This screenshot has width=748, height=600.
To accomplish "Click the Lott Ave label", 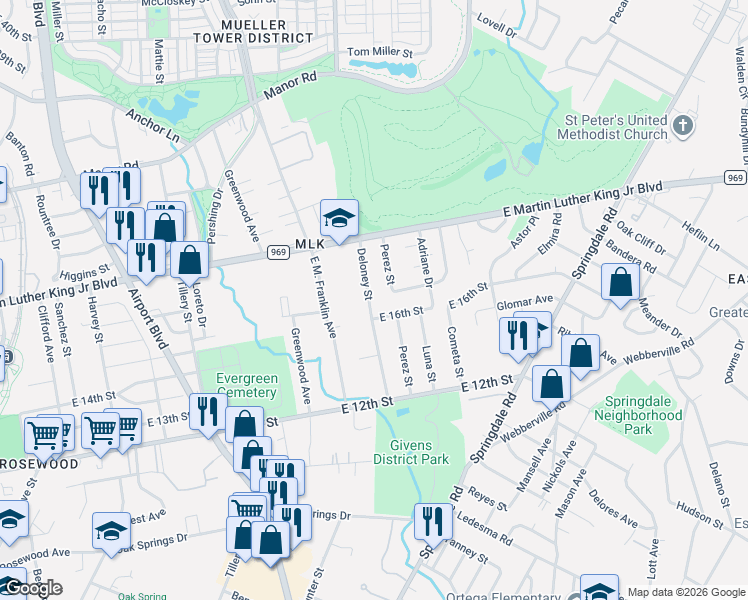I will pyautogui.click(x=654, y=559).
